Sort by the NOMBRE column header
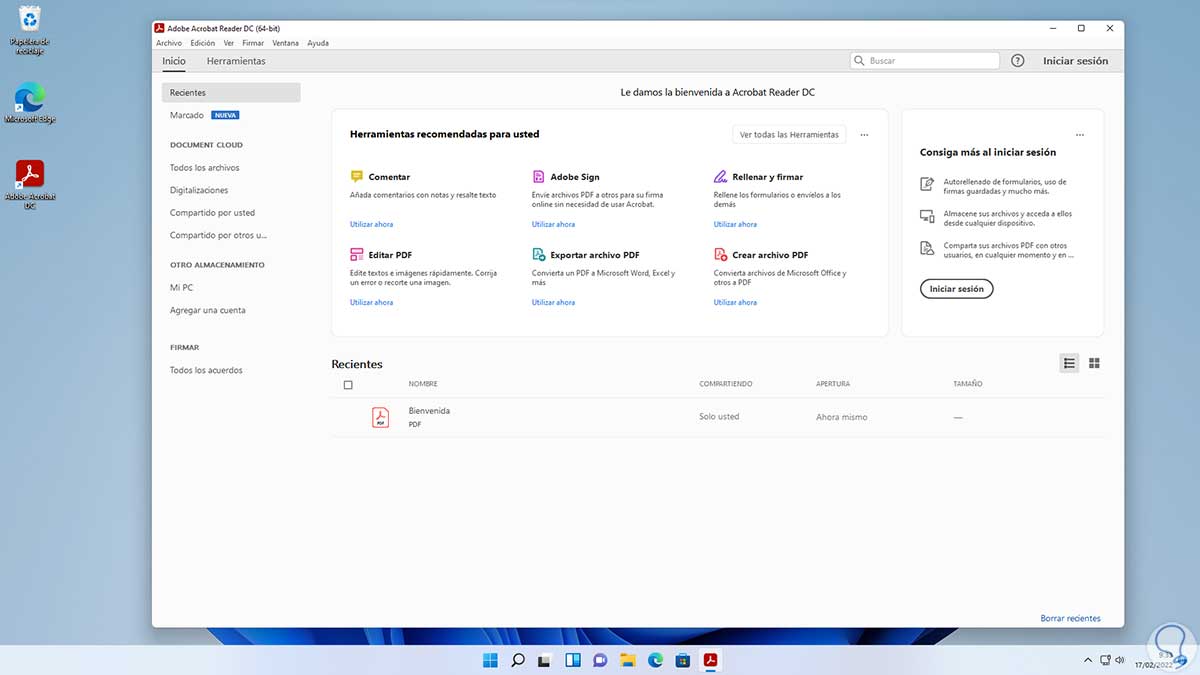This screenshot has height=675, width=1200. pyautogui.click(x=423, y=384)
